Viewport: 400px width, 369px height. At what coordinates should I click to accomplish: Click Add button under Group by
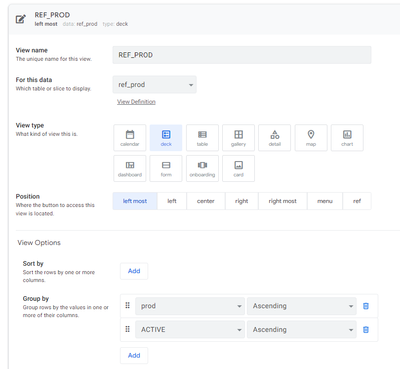[x=134, y=355]
